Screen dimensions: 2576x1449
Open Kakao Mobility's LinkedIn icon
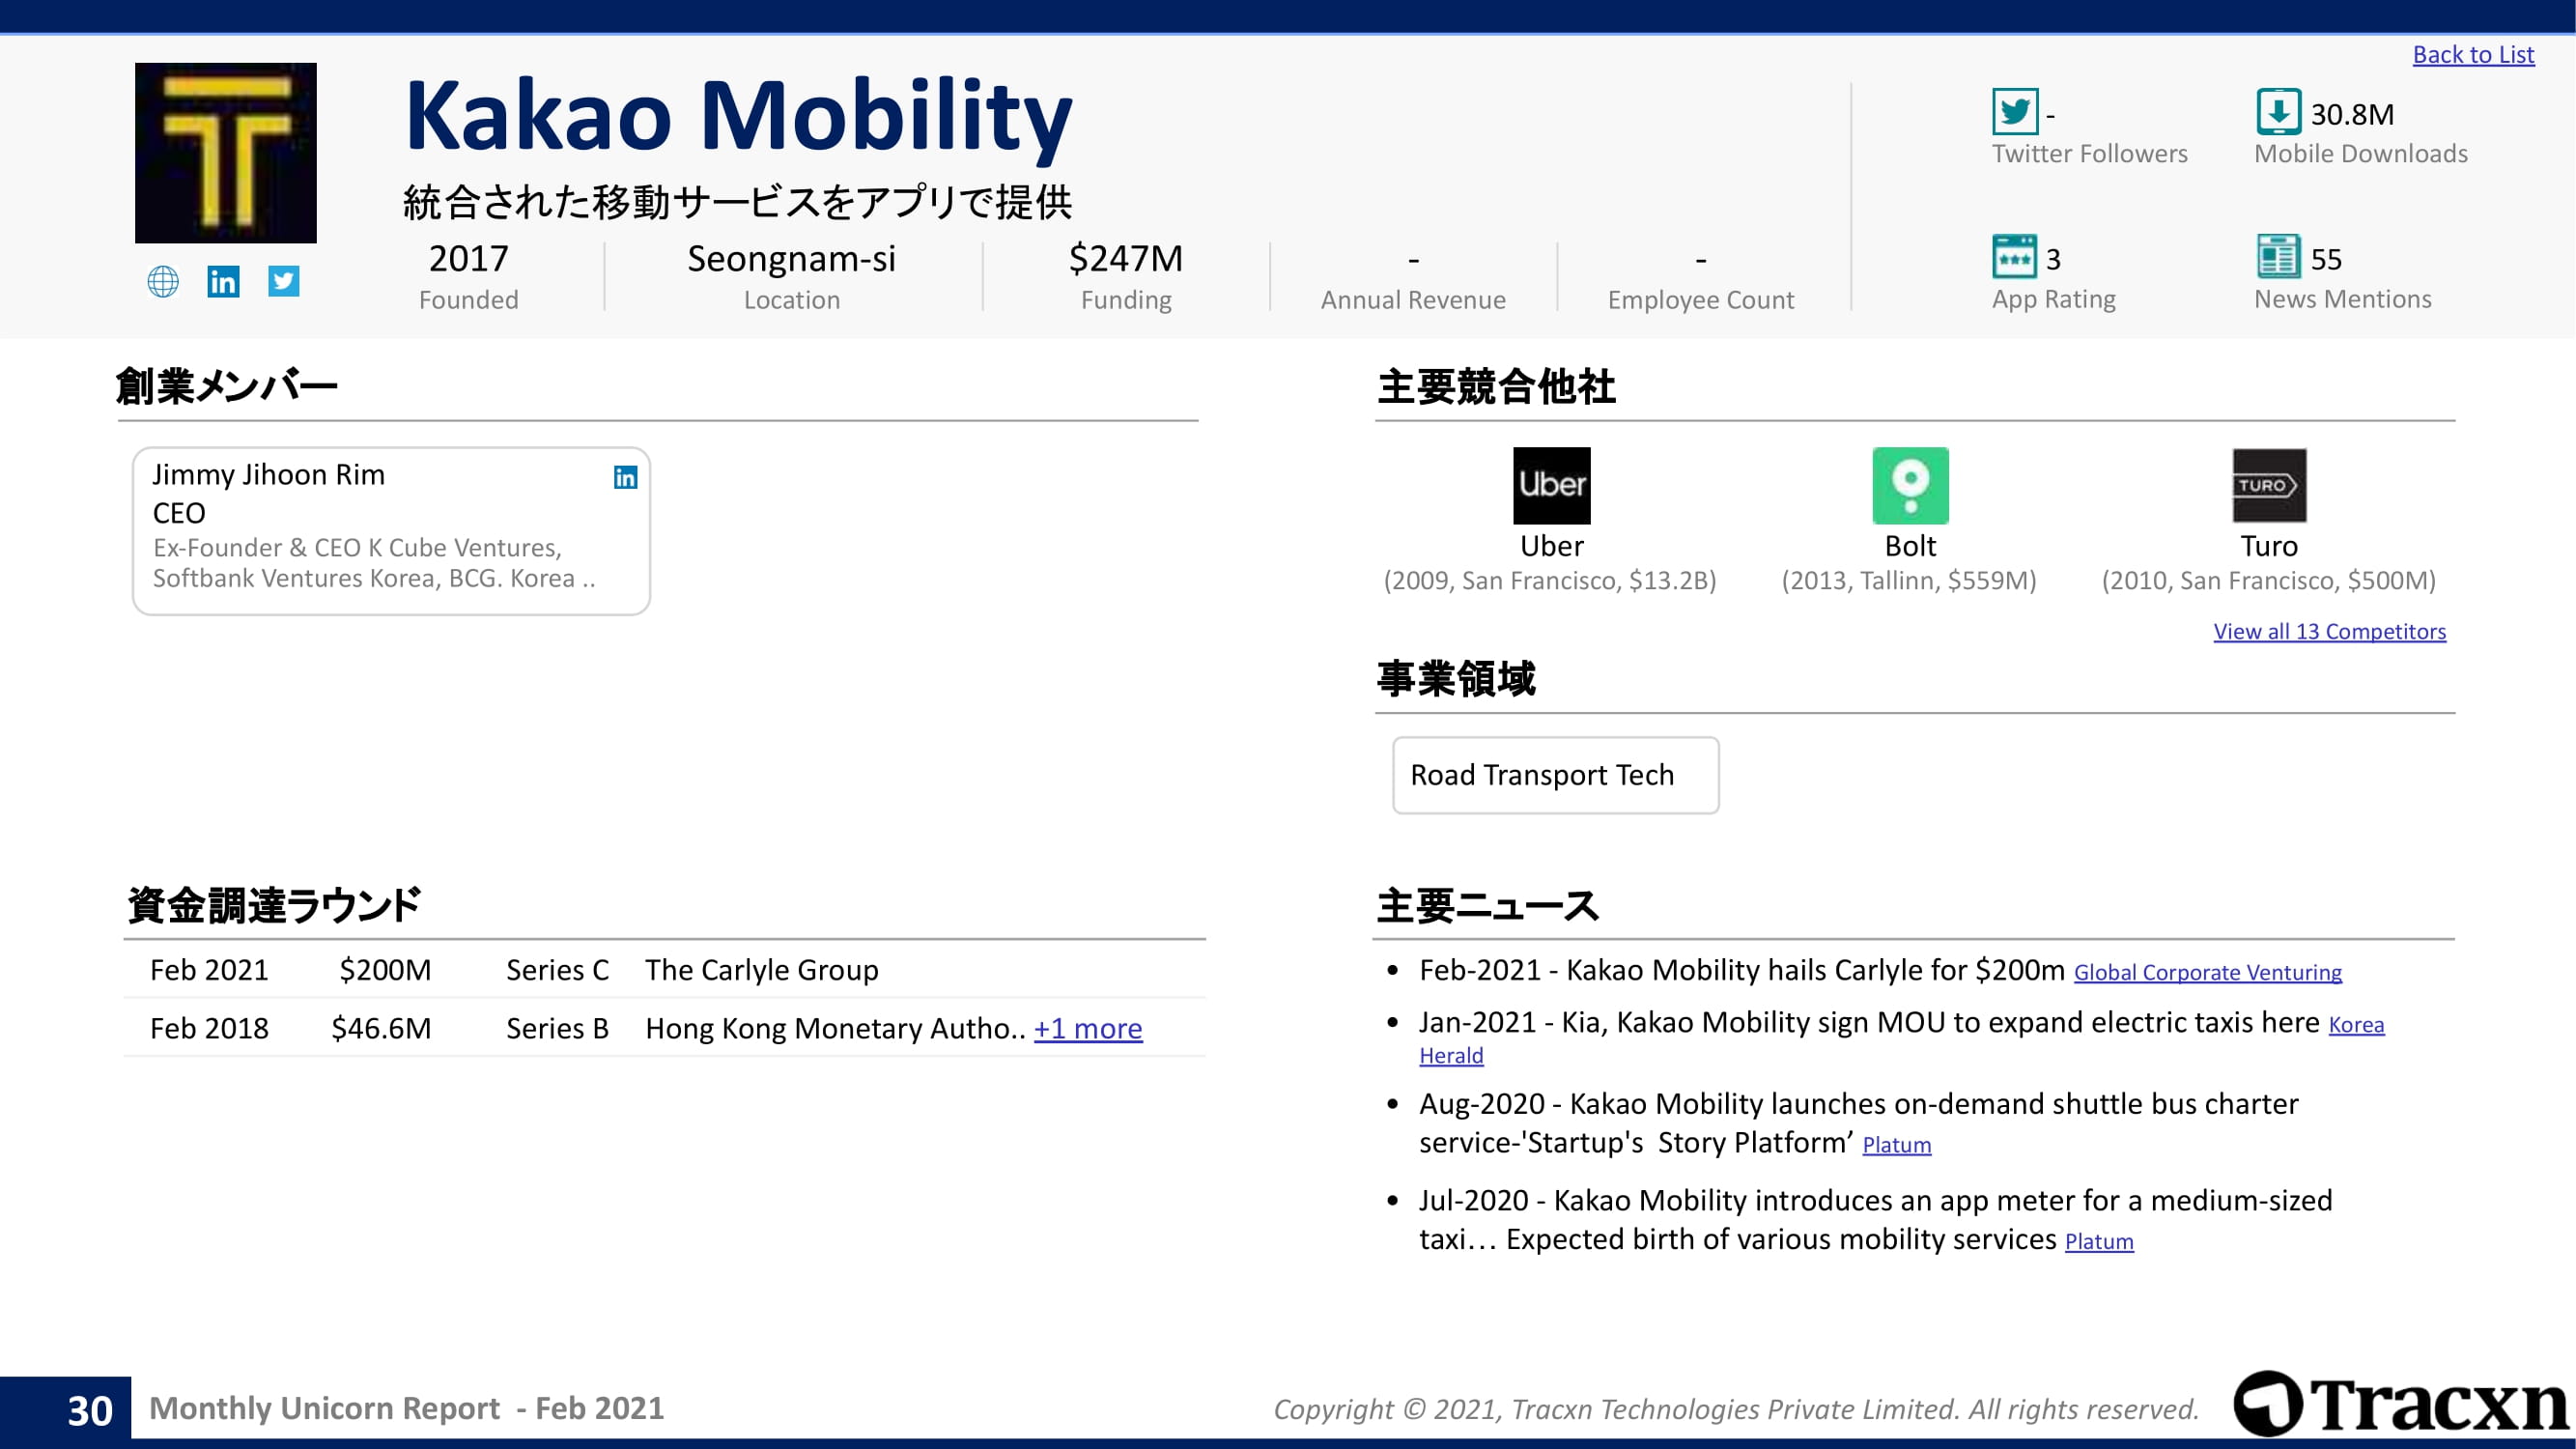223,282
